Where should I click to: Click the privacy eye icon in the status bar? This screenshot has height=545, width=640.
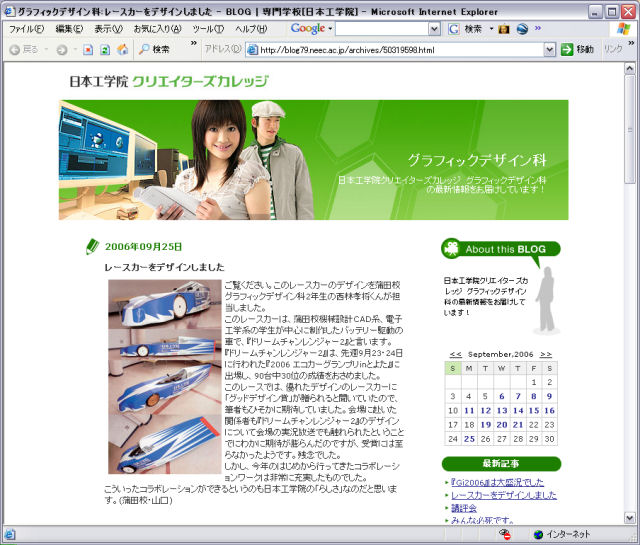click(x=505, y=534)
